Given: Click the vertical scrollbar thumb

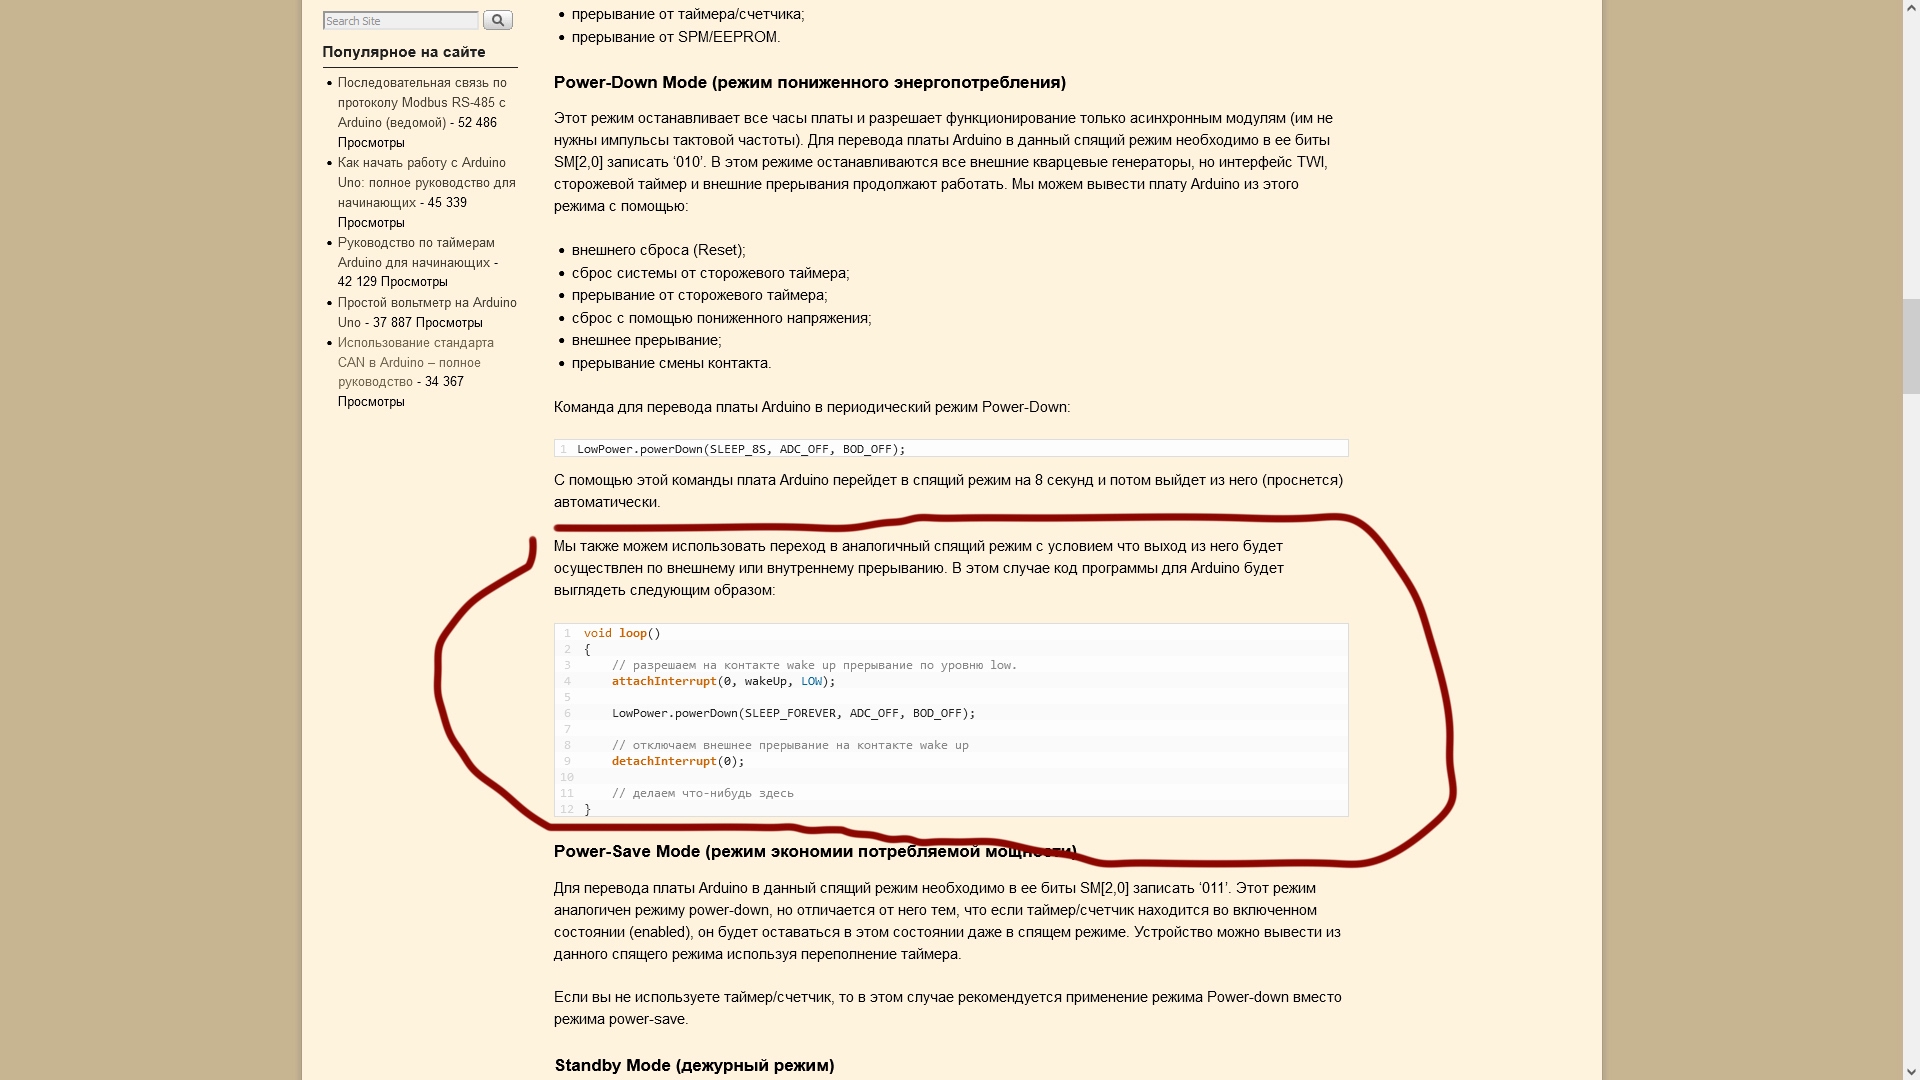Looking at the screenshot, I should [1911, 346].
